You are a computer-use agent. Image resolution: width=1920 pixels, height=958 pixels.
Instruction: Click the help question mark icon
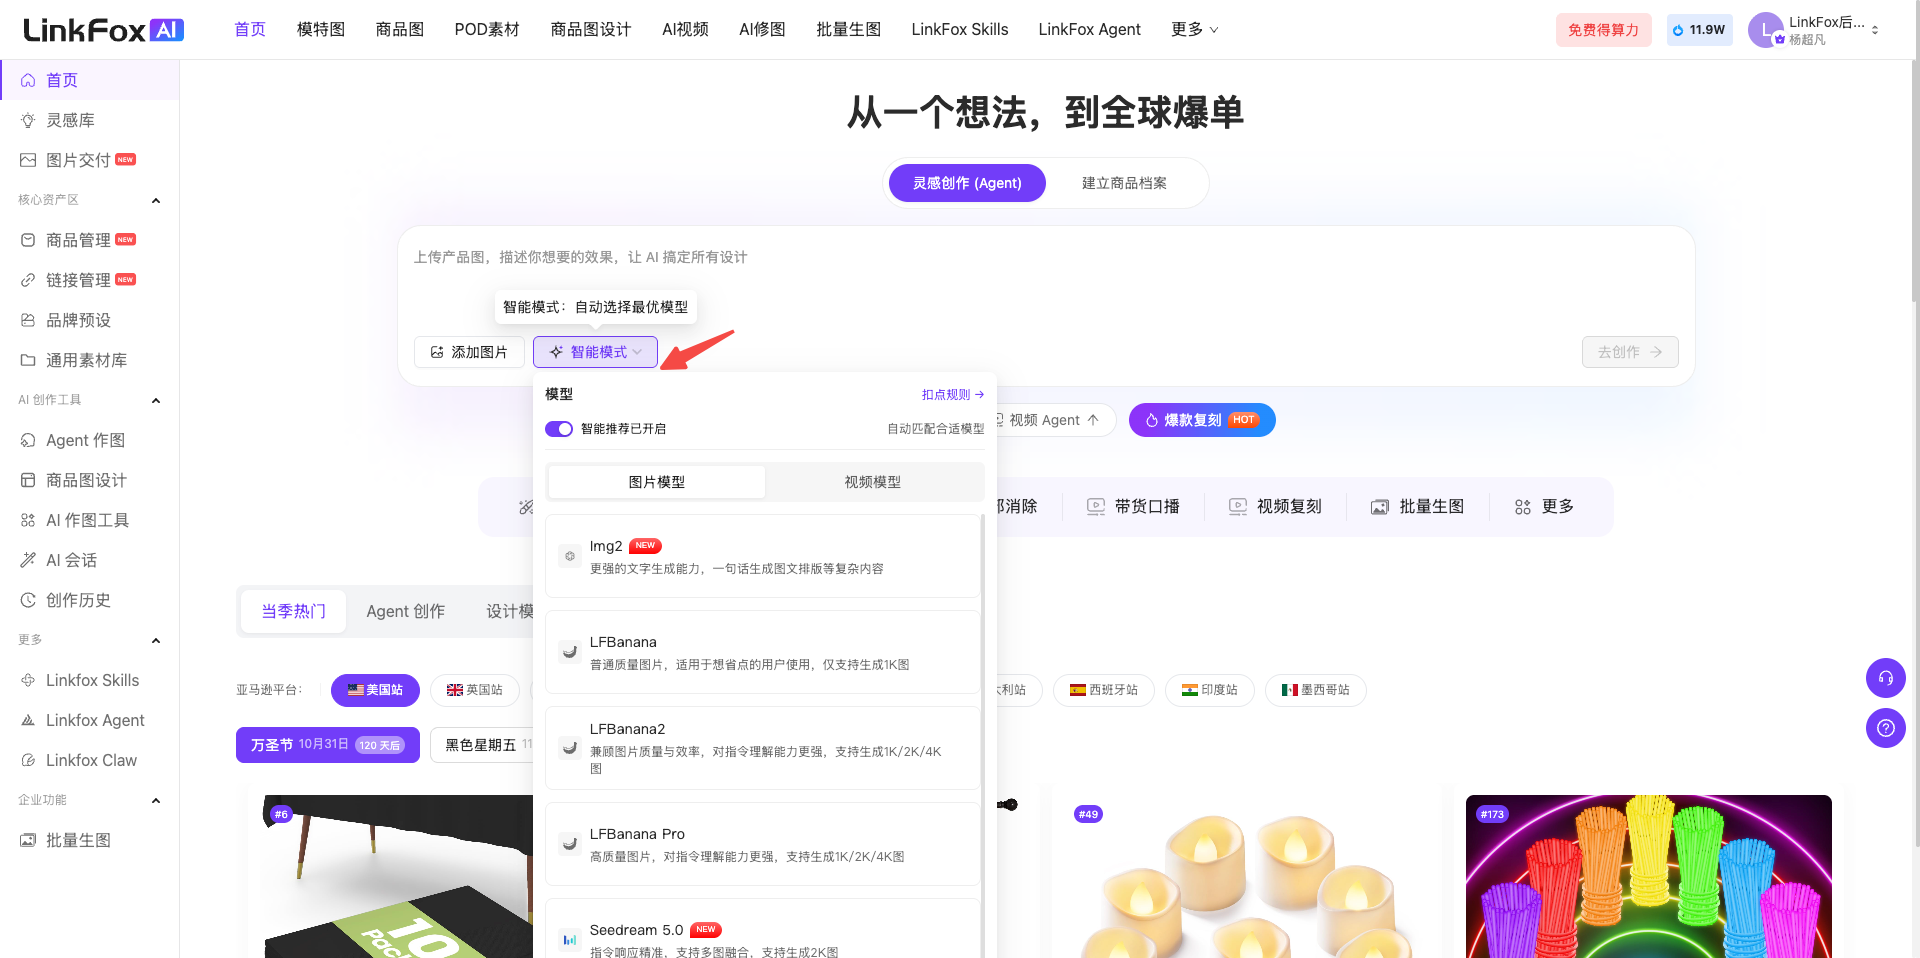[1885, 728]
